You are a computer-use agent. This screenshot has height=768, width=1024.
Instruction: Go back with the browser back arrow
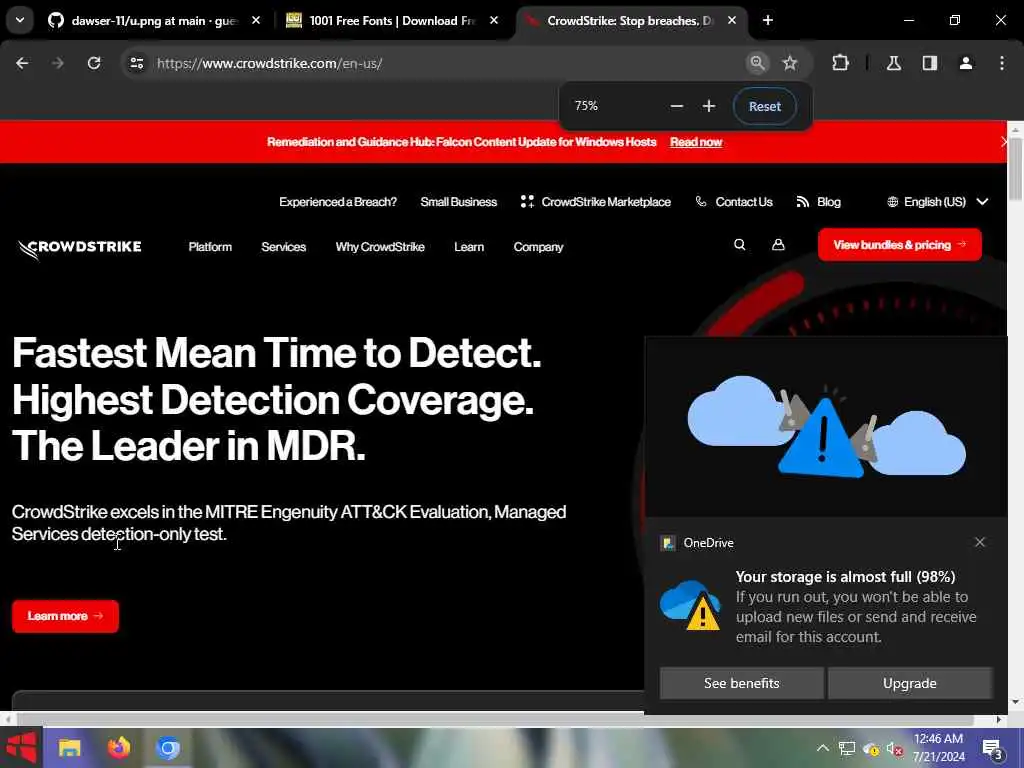(22, 63)
